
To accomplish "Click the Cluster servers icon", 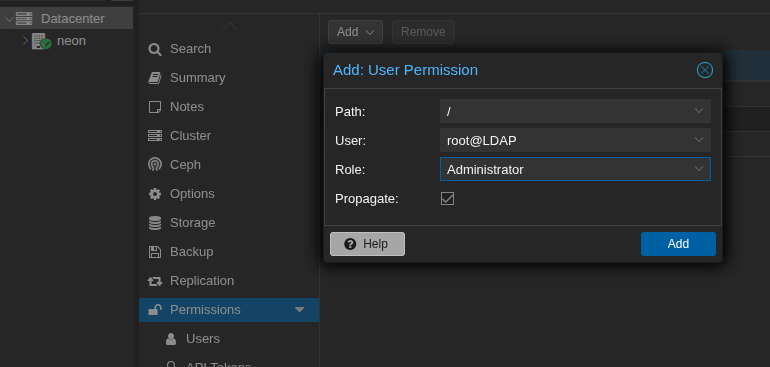I will (x=155, y=136).
